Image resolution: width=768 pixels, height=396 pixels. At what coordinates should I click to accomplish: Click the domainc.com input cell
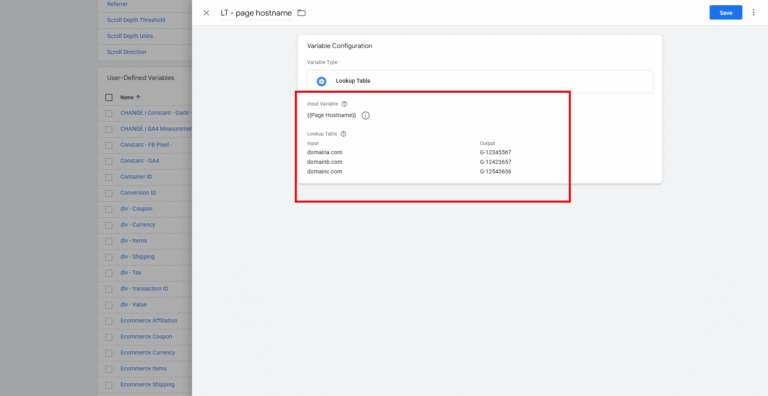(x=325, y=172)
